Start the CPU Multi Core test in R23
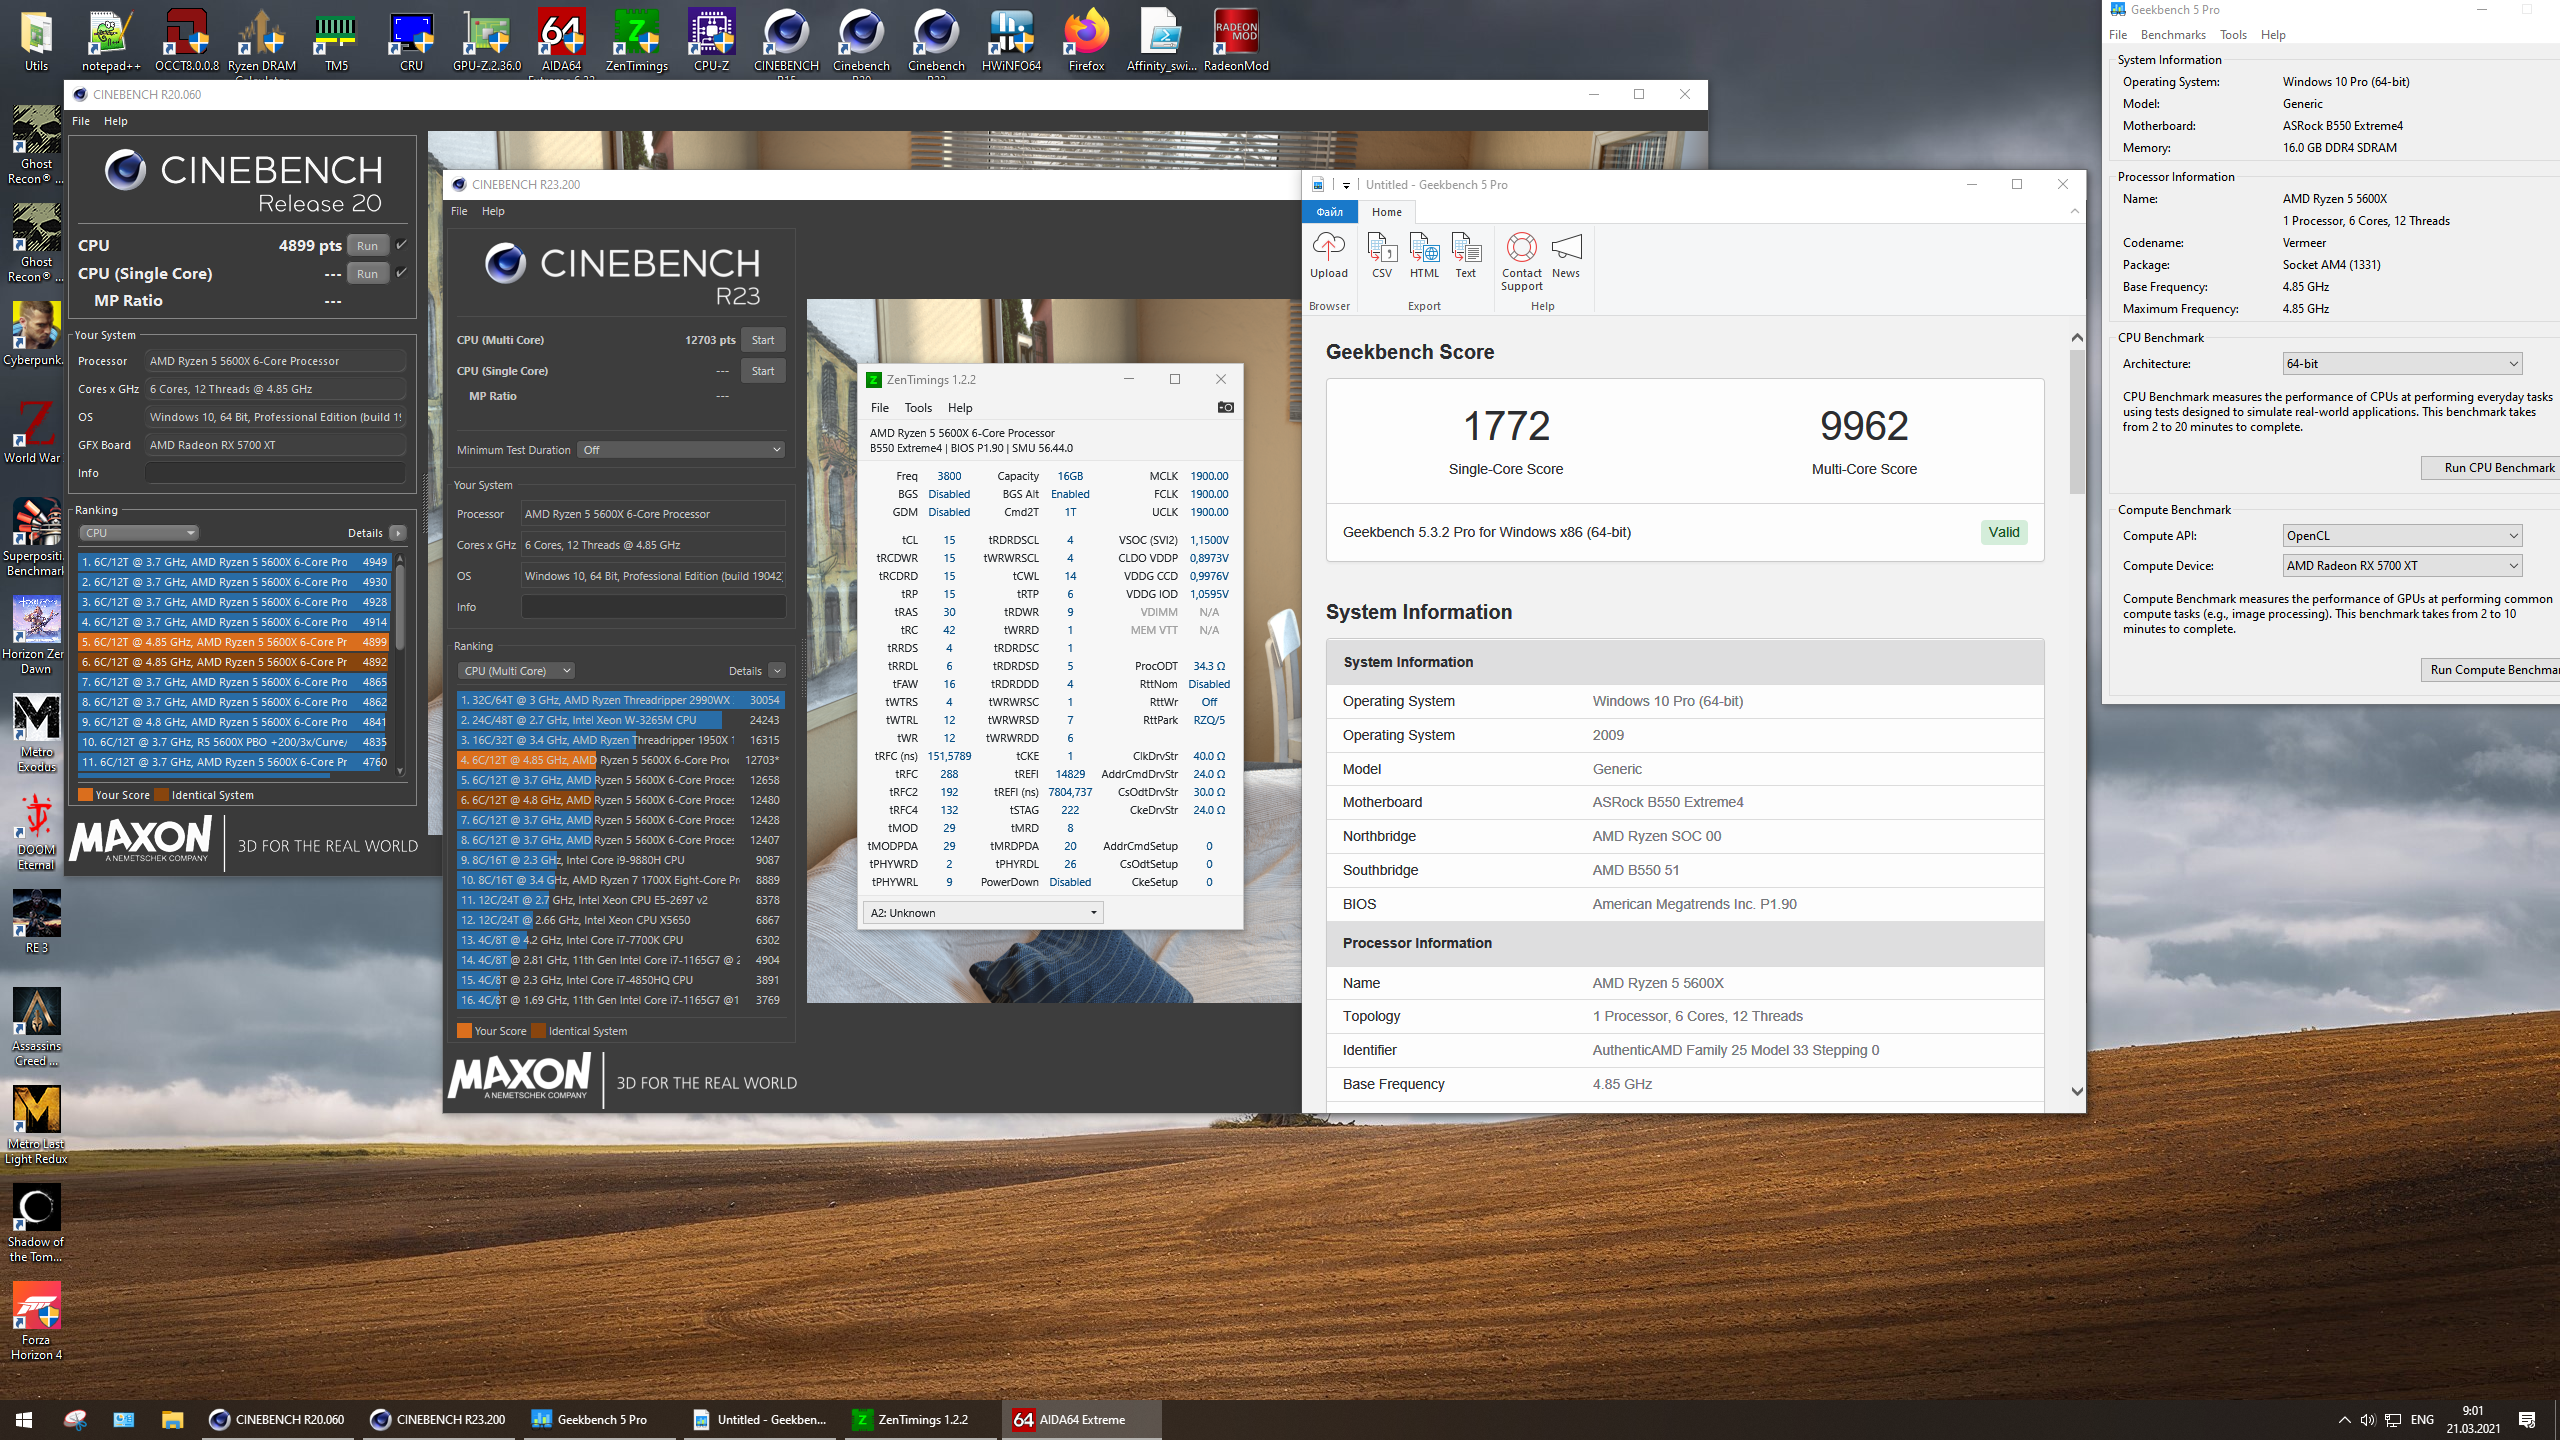Screen dimensions: 2560x1440 (762, 340)
